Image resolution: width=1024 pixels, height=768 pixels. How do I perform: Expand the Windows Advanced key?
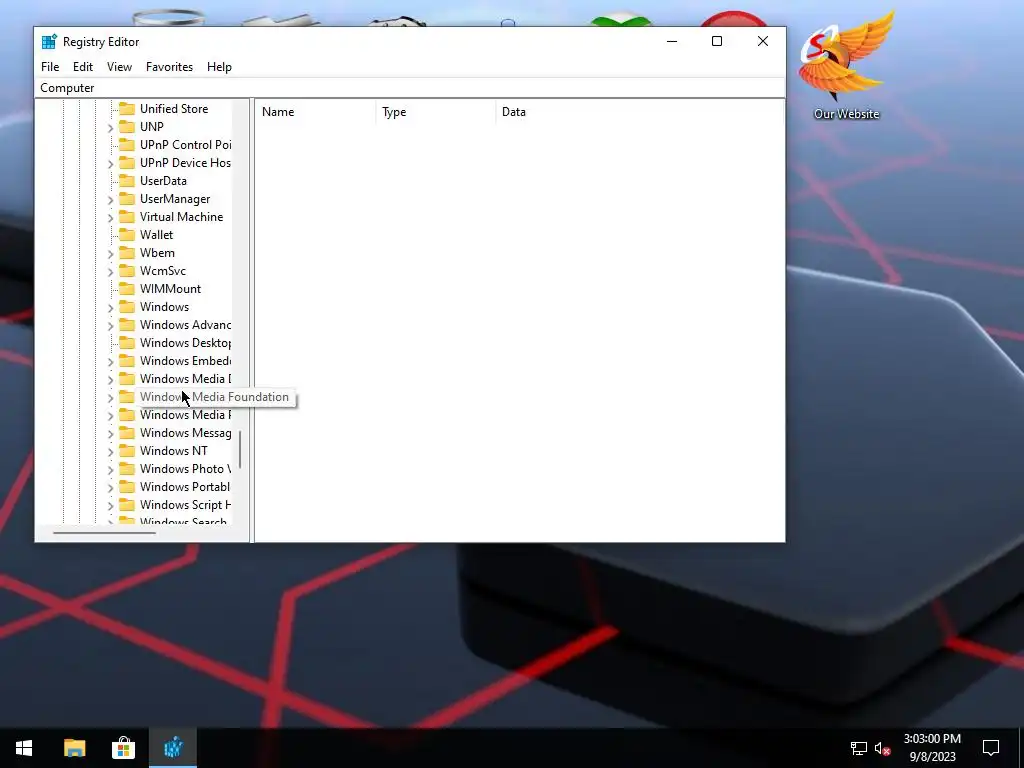tap(110, 325)
